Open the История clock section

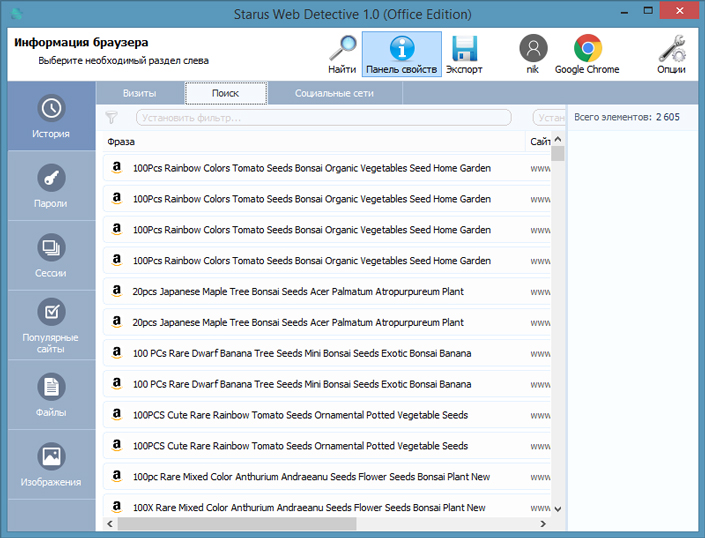[51, 116]
